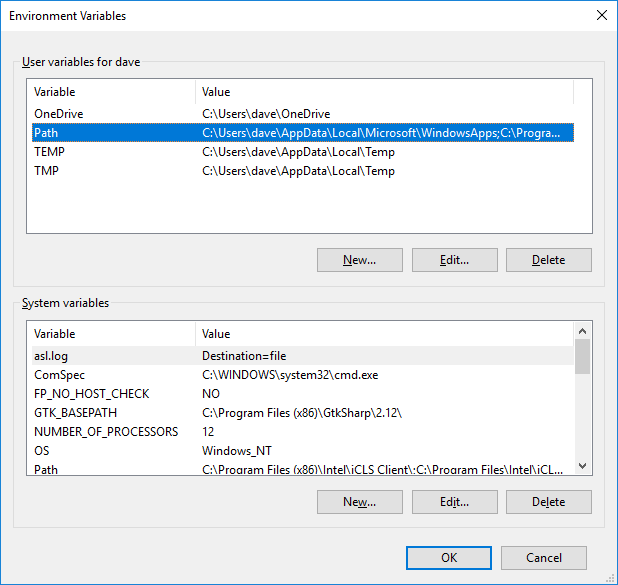Close the Environment Variables dialog
This screenshot has height=585, width=618.
point(601,15)
